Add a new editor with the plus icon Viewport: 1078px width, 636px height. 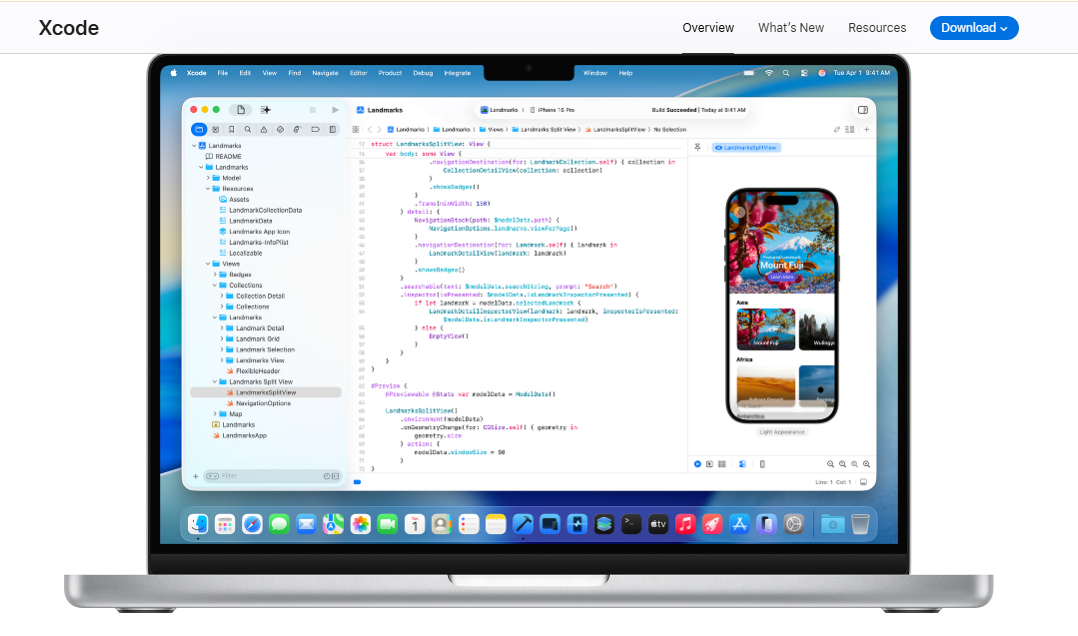(x=866, y=130)
